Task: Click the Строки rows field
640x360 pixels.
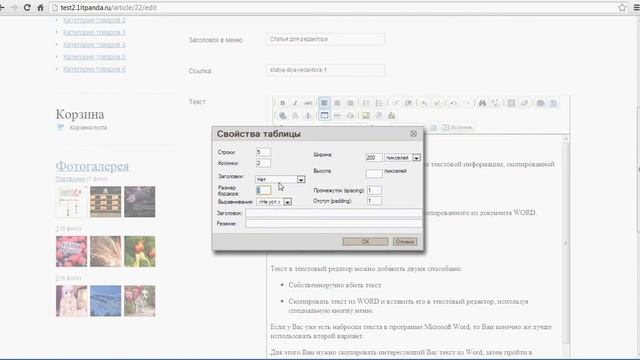Action: pyautogui.click(x=263, y=152)
